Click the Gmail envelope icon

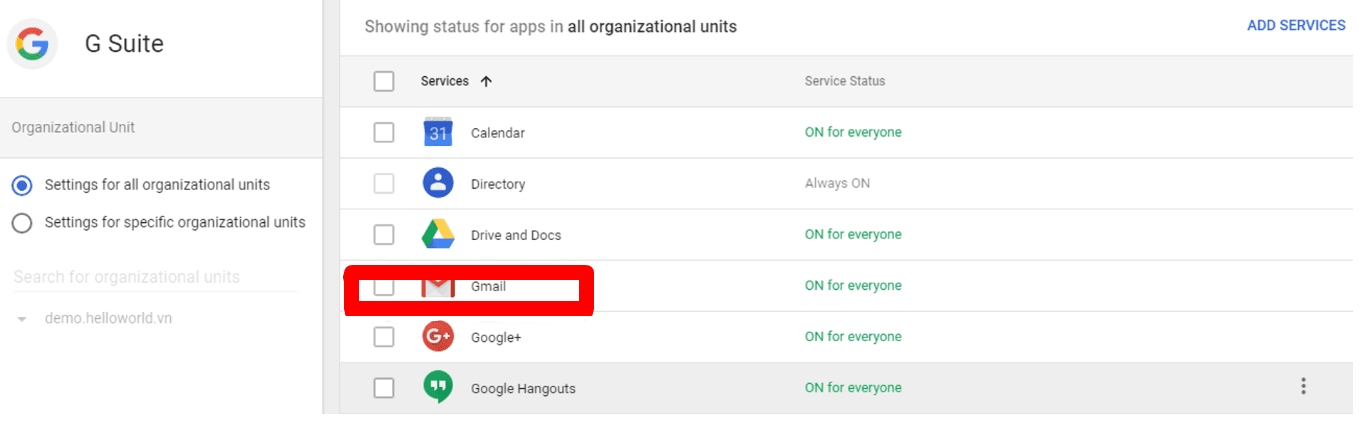coord(438,286)
